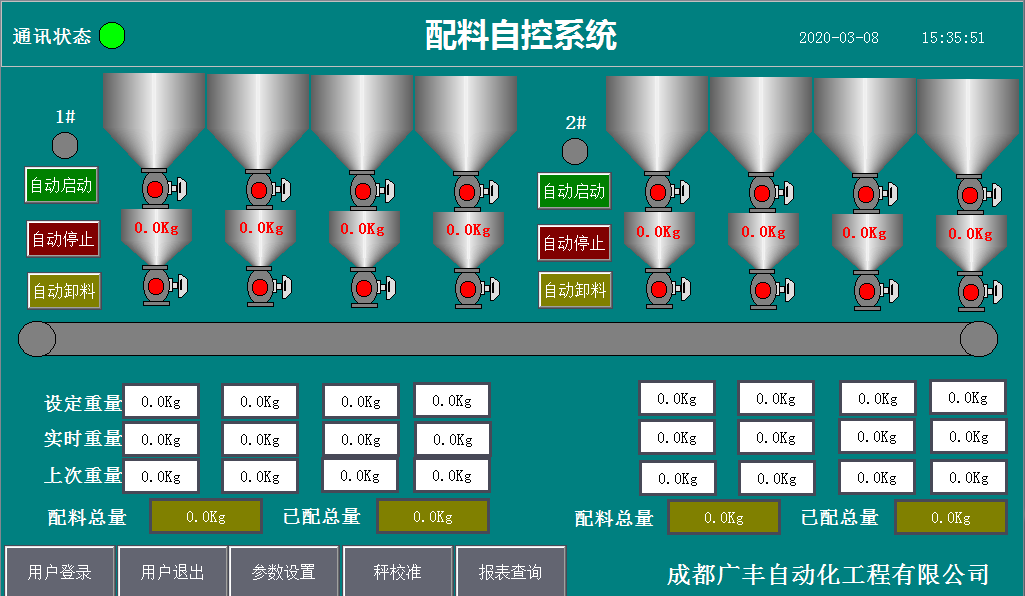Click the 用户退出 button
The width and height of the screenshot is (1025, 596).
pos(172,572)
